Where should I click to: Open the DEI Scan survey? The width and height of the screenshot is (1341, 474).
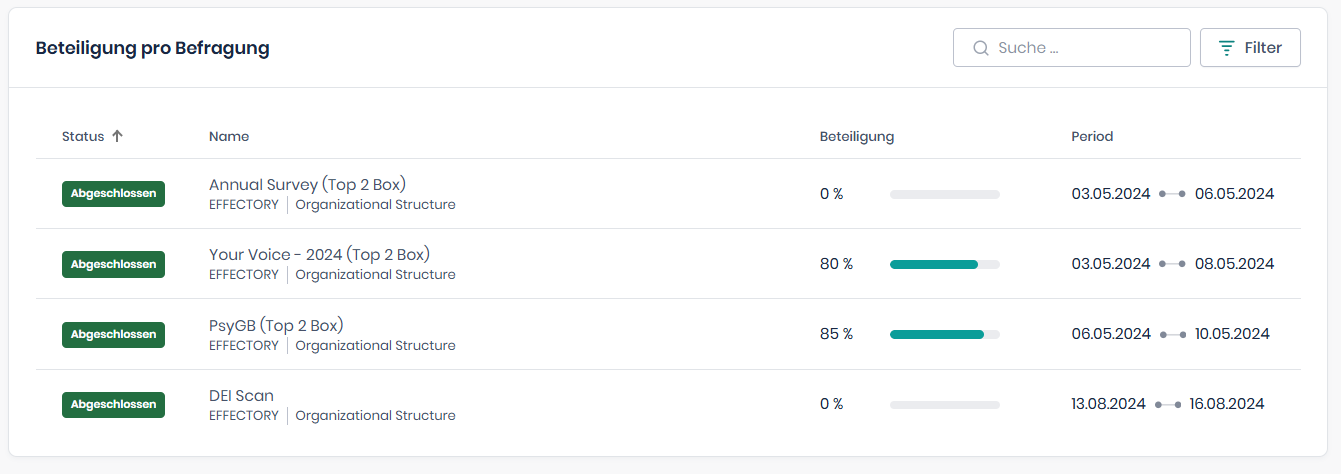pyautogui.click(x=241, y=395)
